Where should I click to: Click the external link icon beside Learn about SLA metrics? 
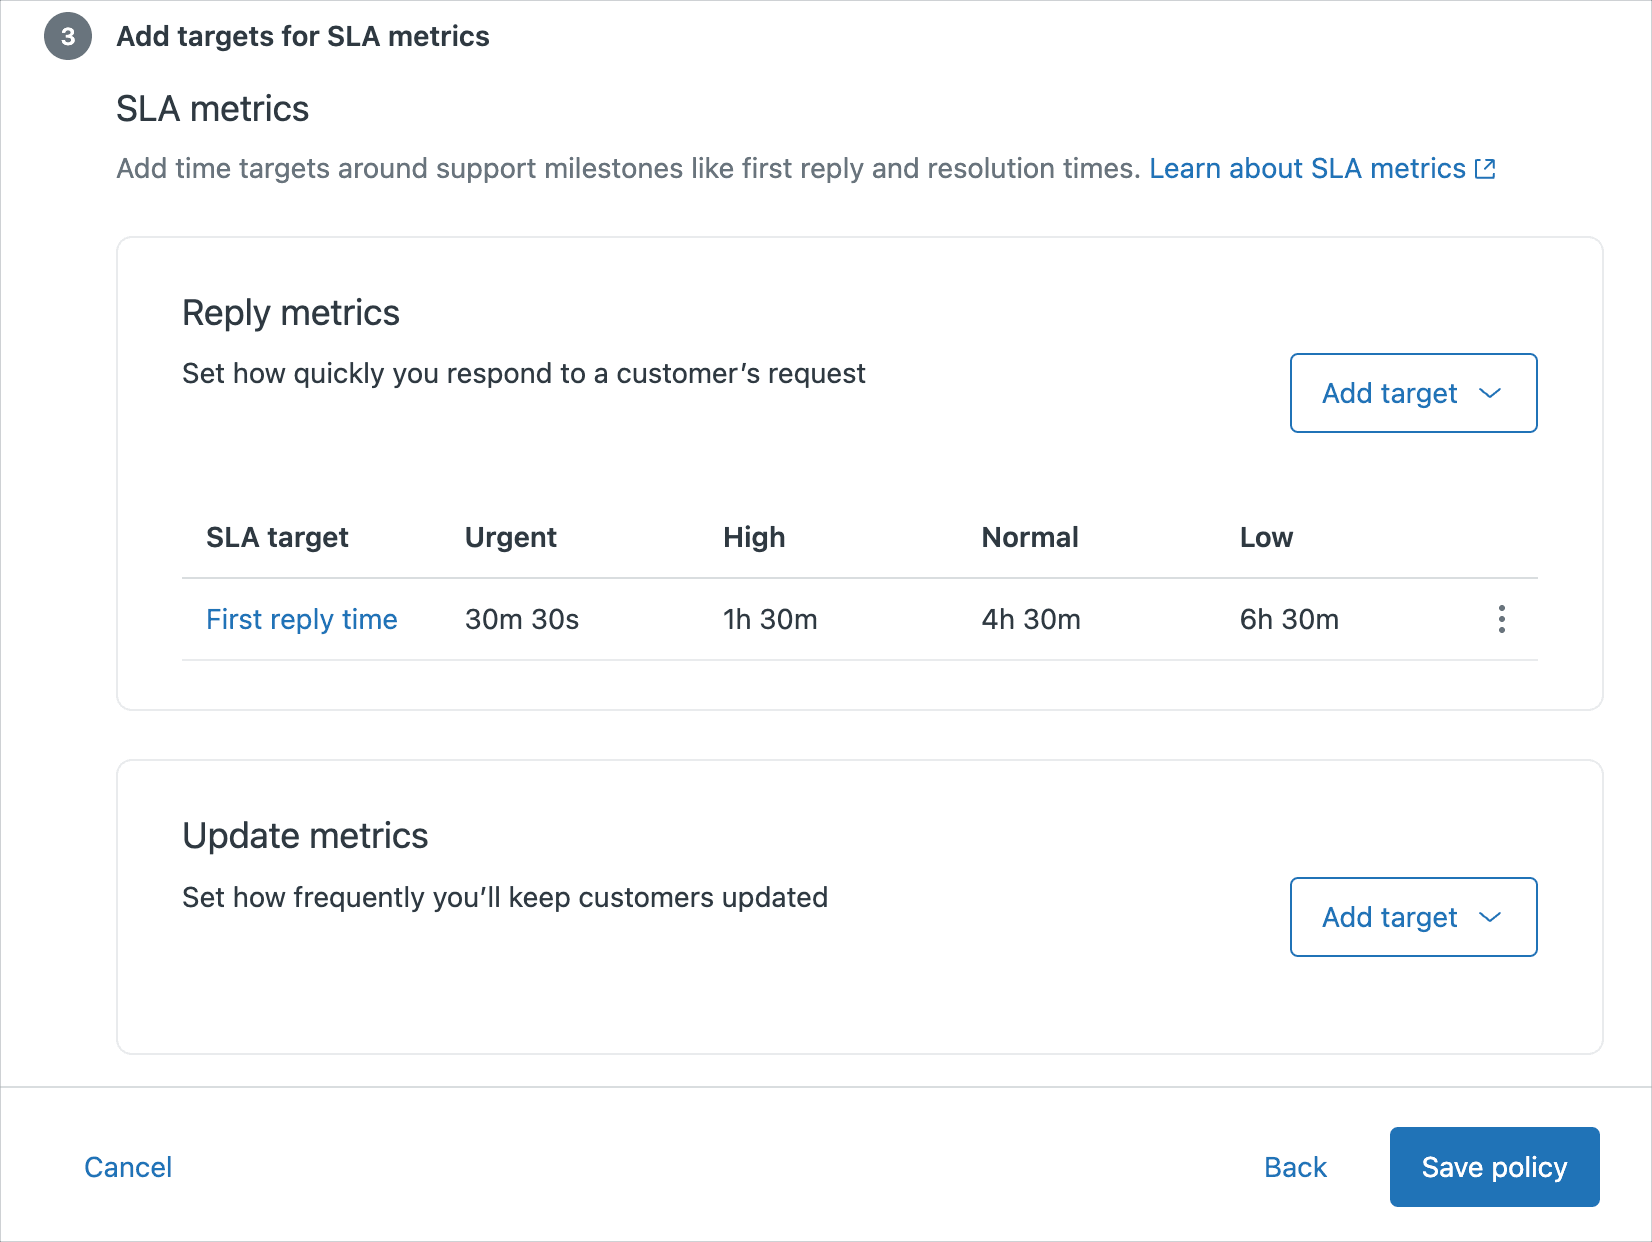point(1486,168)
